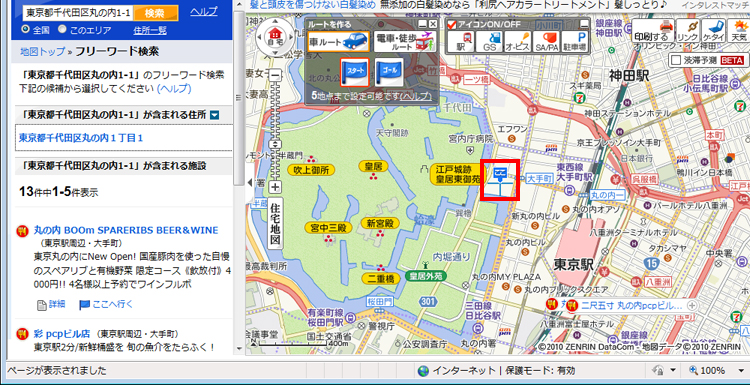Open the 二尺五寸 丸の内pcpビル map popup link

coord(632,305)
